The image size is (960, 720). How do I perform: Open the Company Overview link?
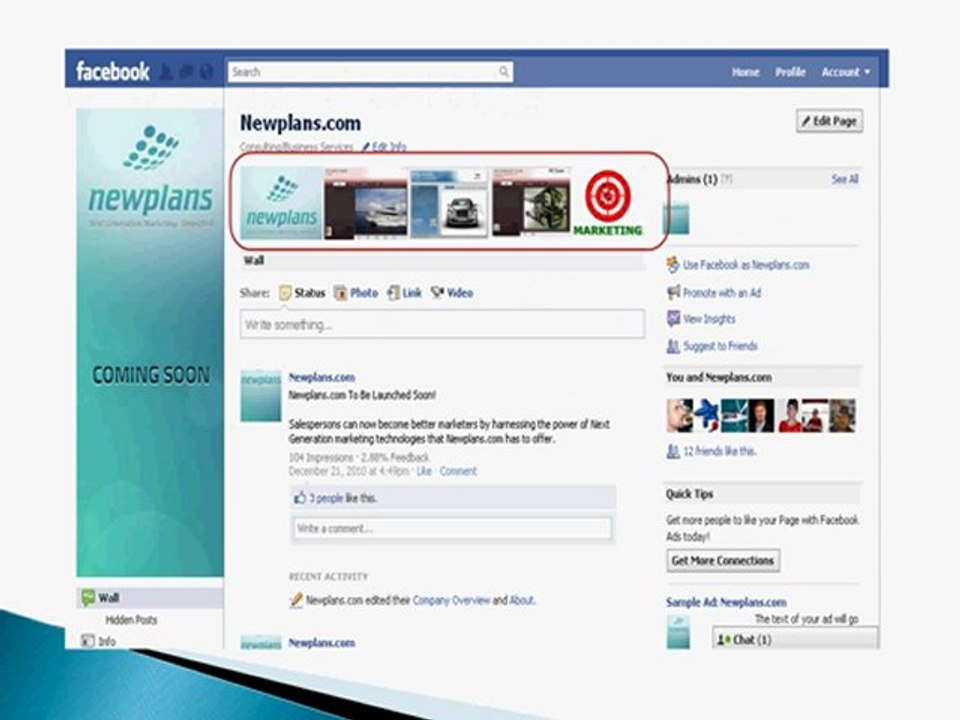[x=451, y=600]
